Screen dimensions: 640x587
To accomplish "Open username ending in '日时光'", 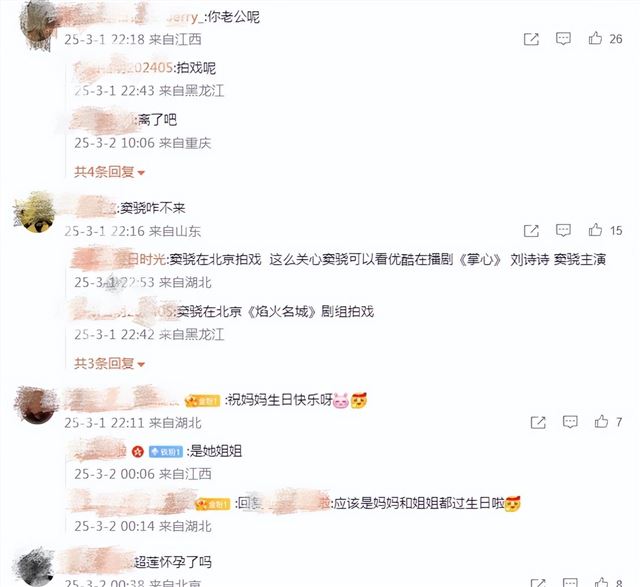I will point(118,259).
